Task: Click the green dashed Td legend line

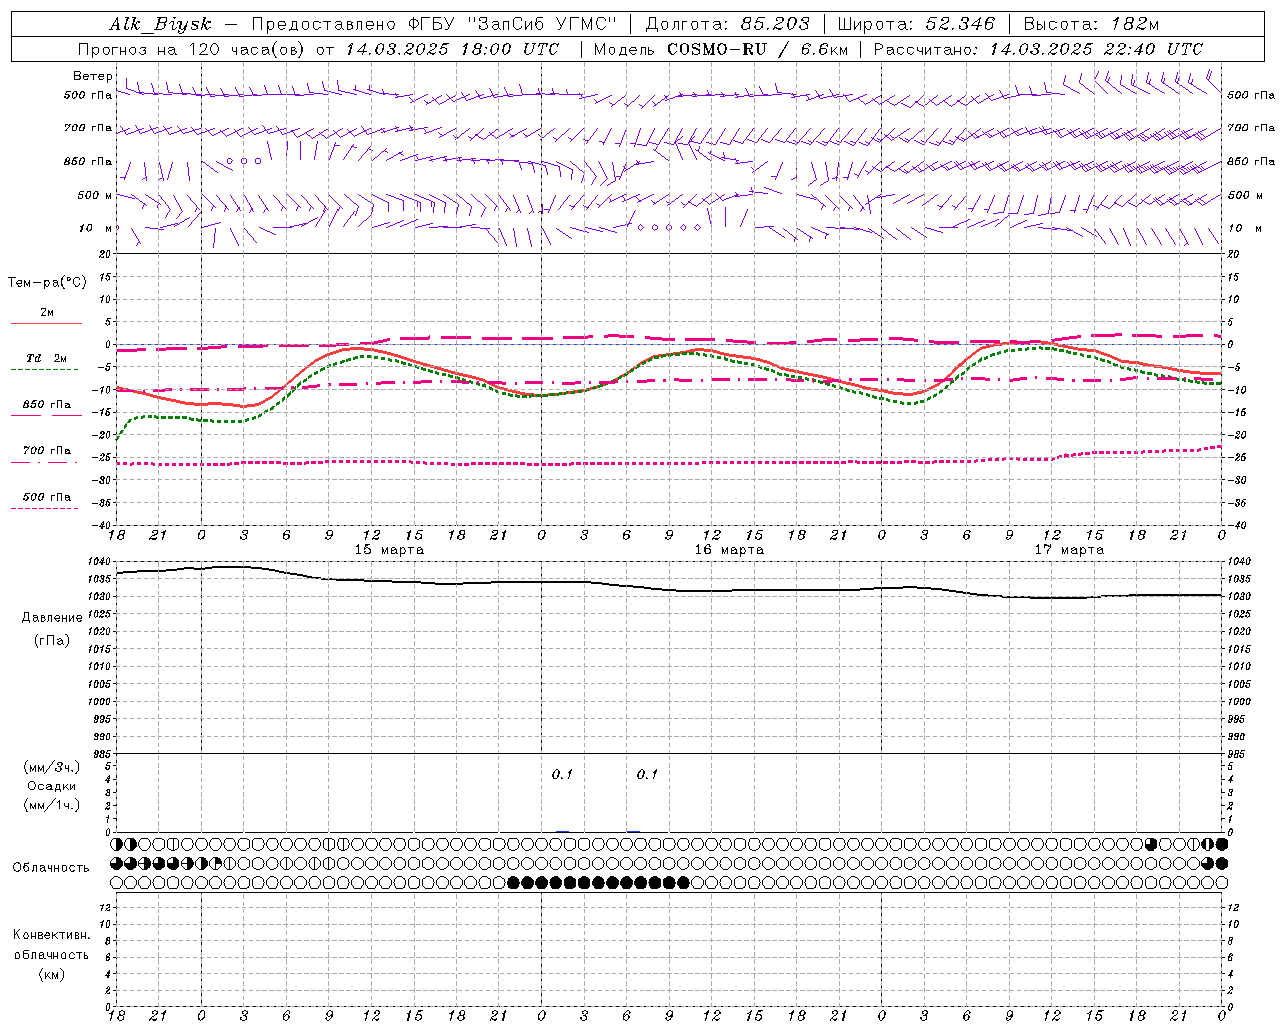Action: click(44, 370)
